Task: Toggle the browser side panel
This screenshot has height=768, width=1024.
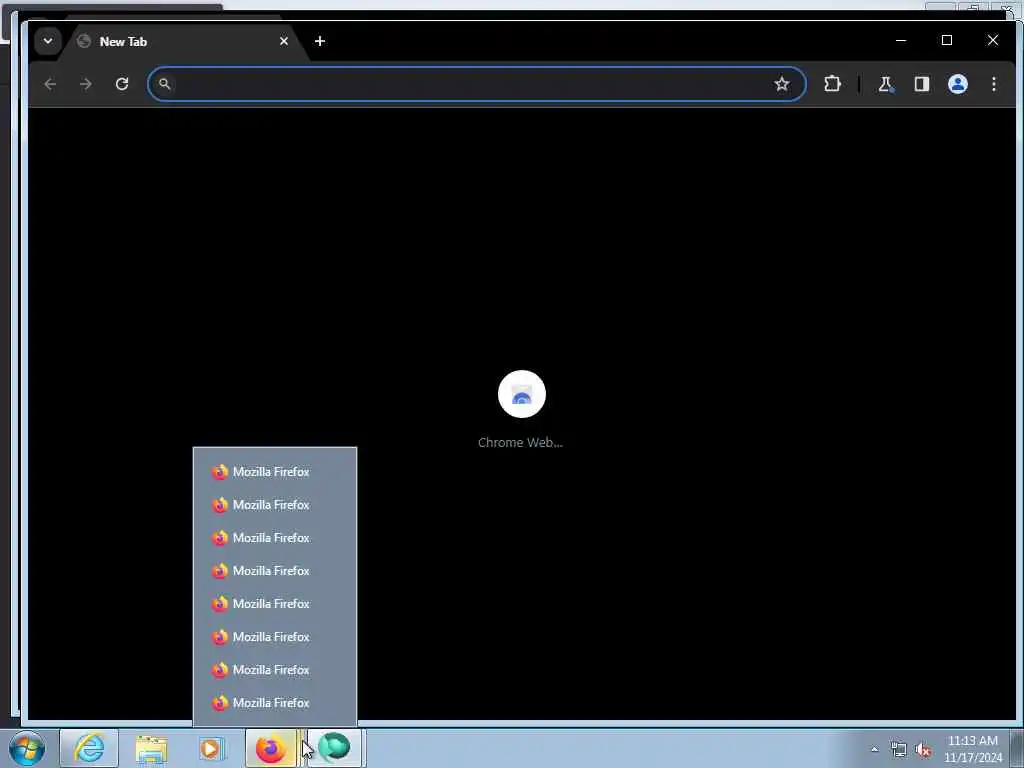Action: [921, 84]
